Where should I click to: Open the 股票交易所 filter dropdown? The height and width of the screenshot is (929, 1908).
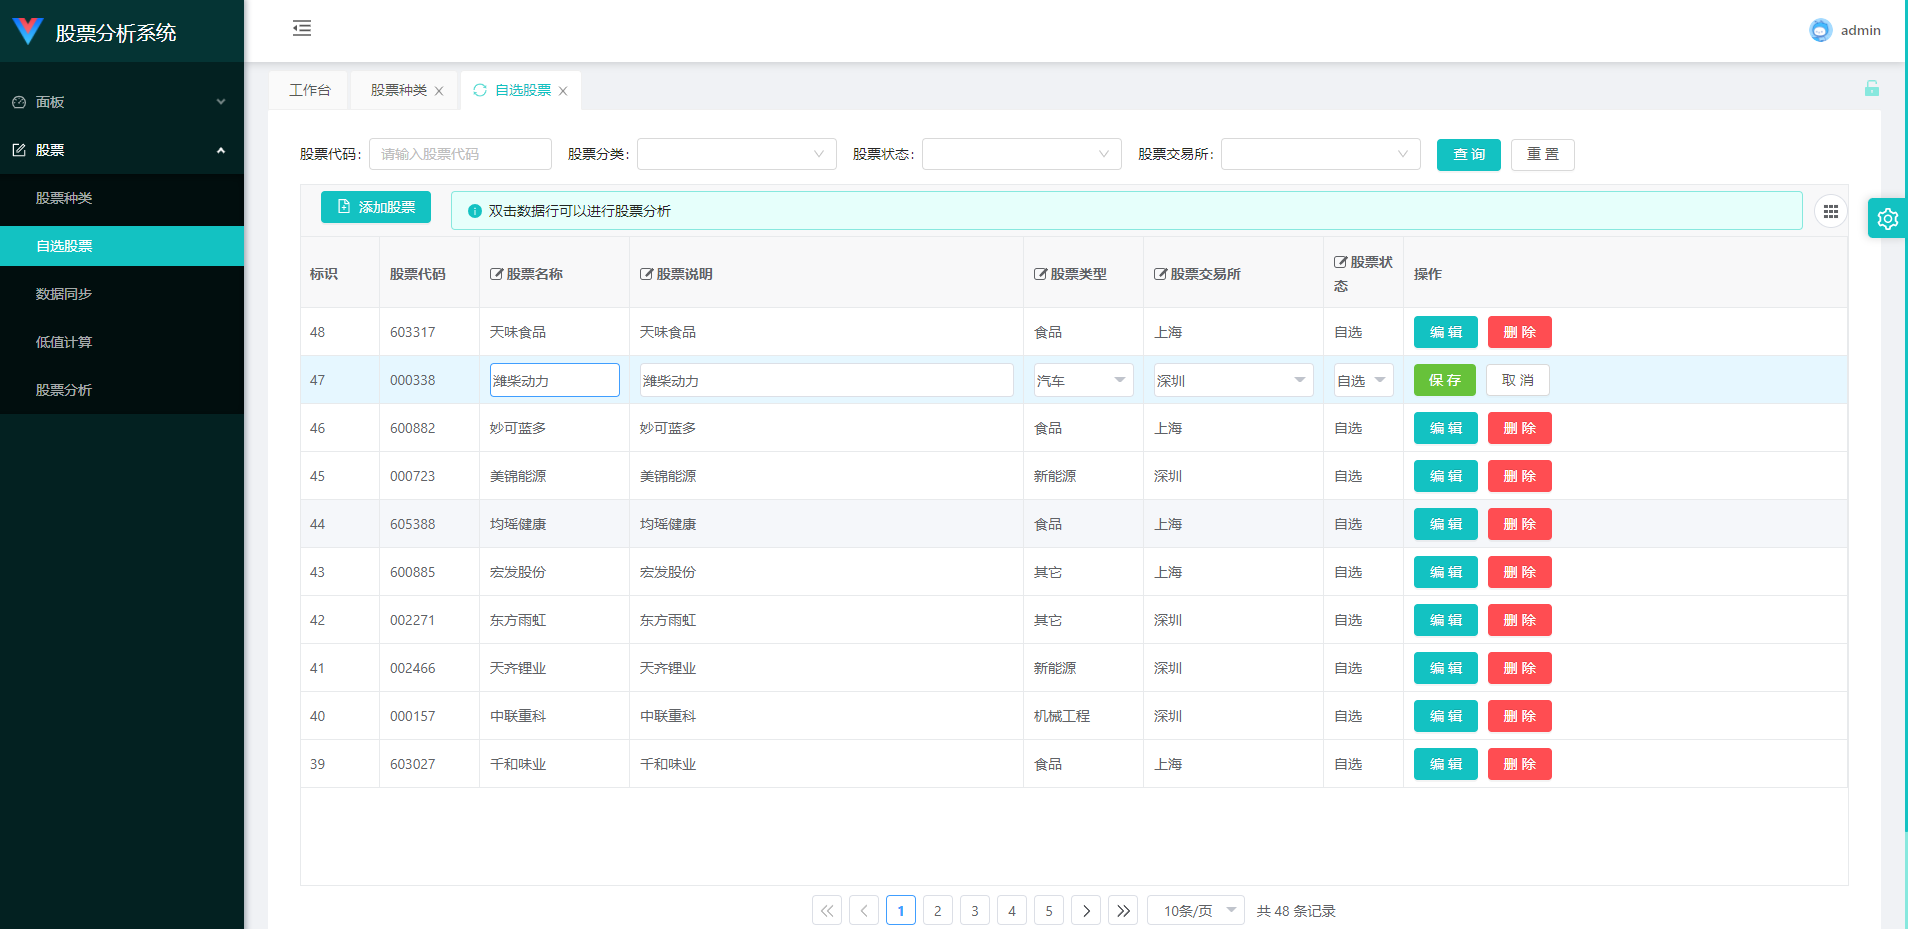(1320, 154)
